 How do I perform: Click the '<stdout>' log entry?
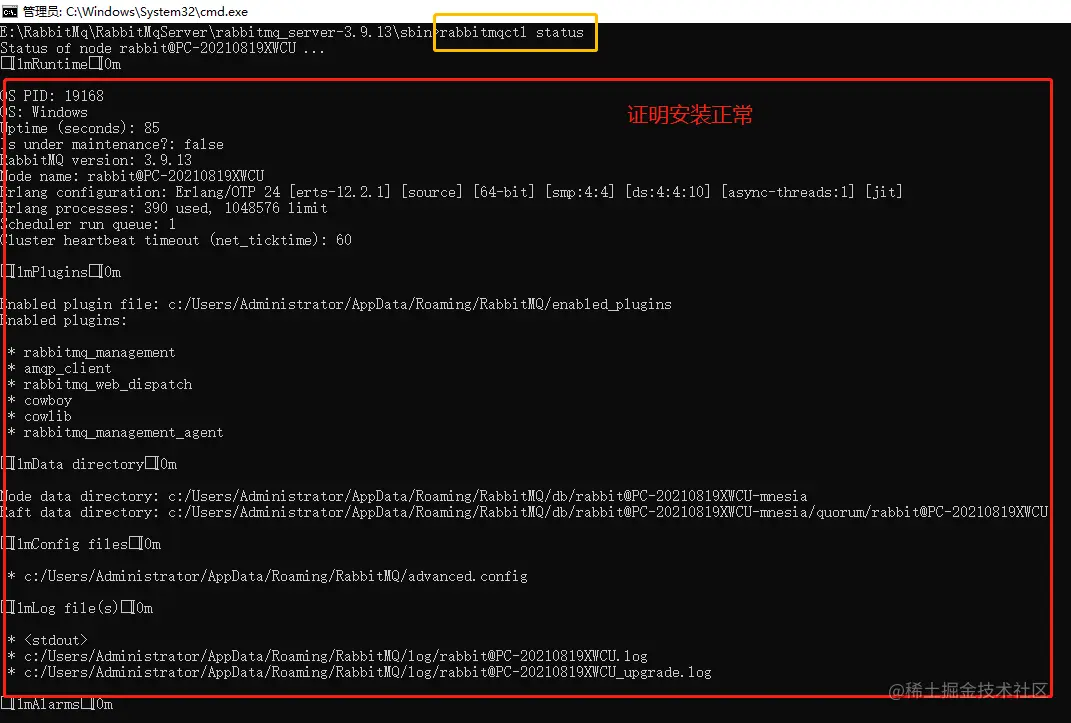48,640
